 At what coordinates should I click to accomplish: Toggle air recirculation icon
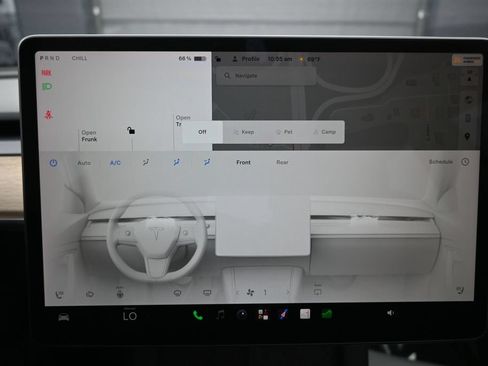pyautogui.click(x=90, y=294)
